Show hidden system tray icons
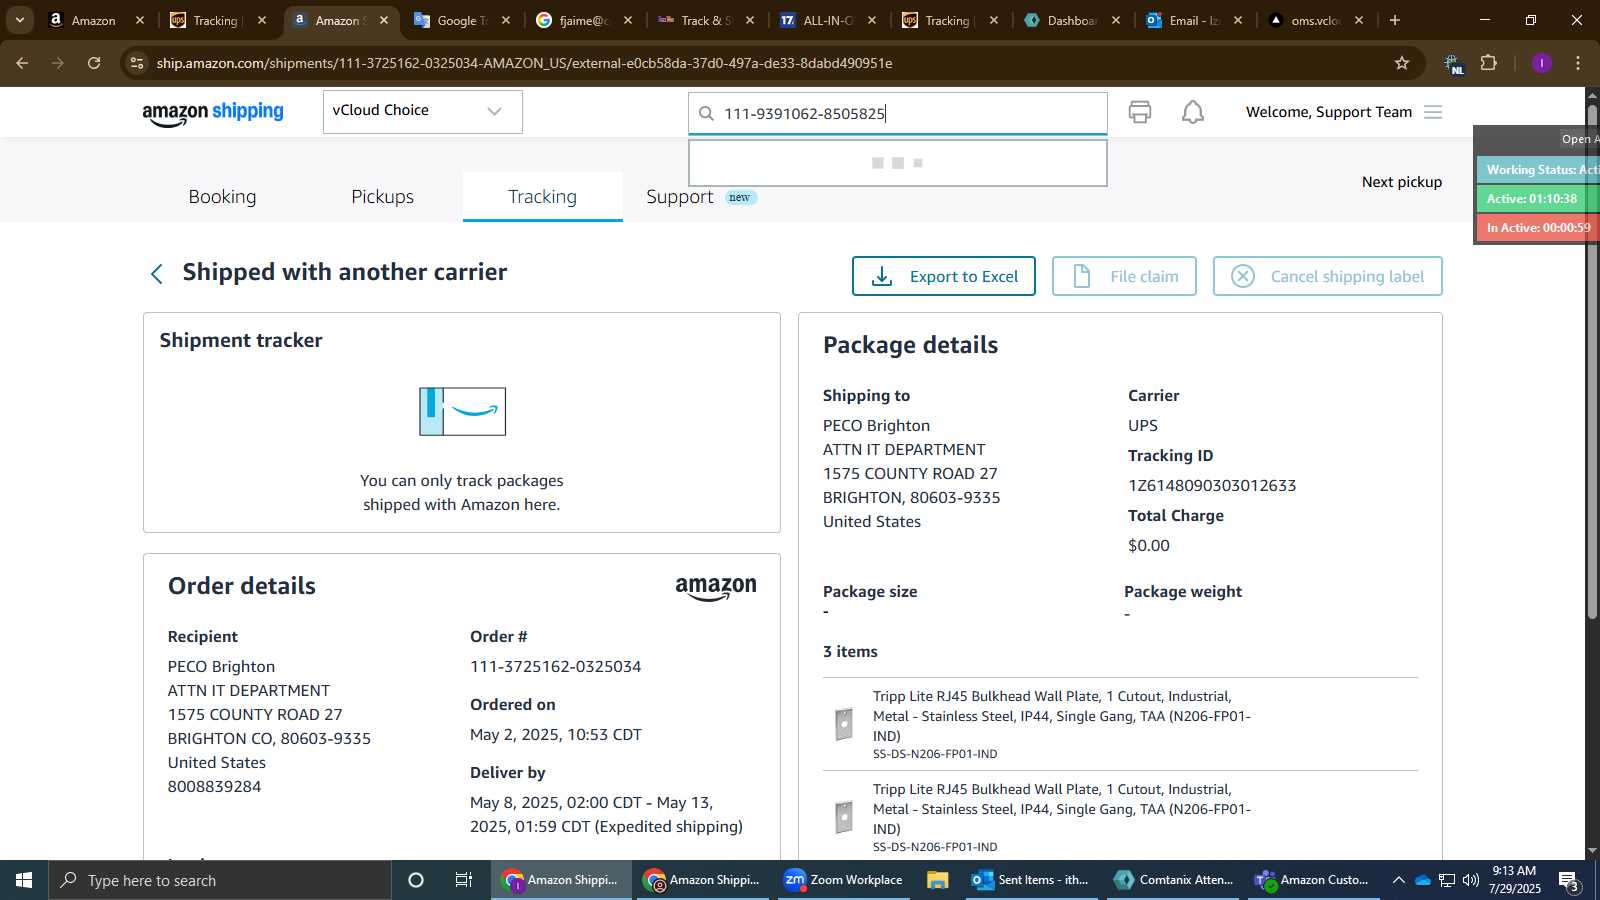Viewport: 1600px width, 900px height. pyautogui.click(x=1398, y=880)
